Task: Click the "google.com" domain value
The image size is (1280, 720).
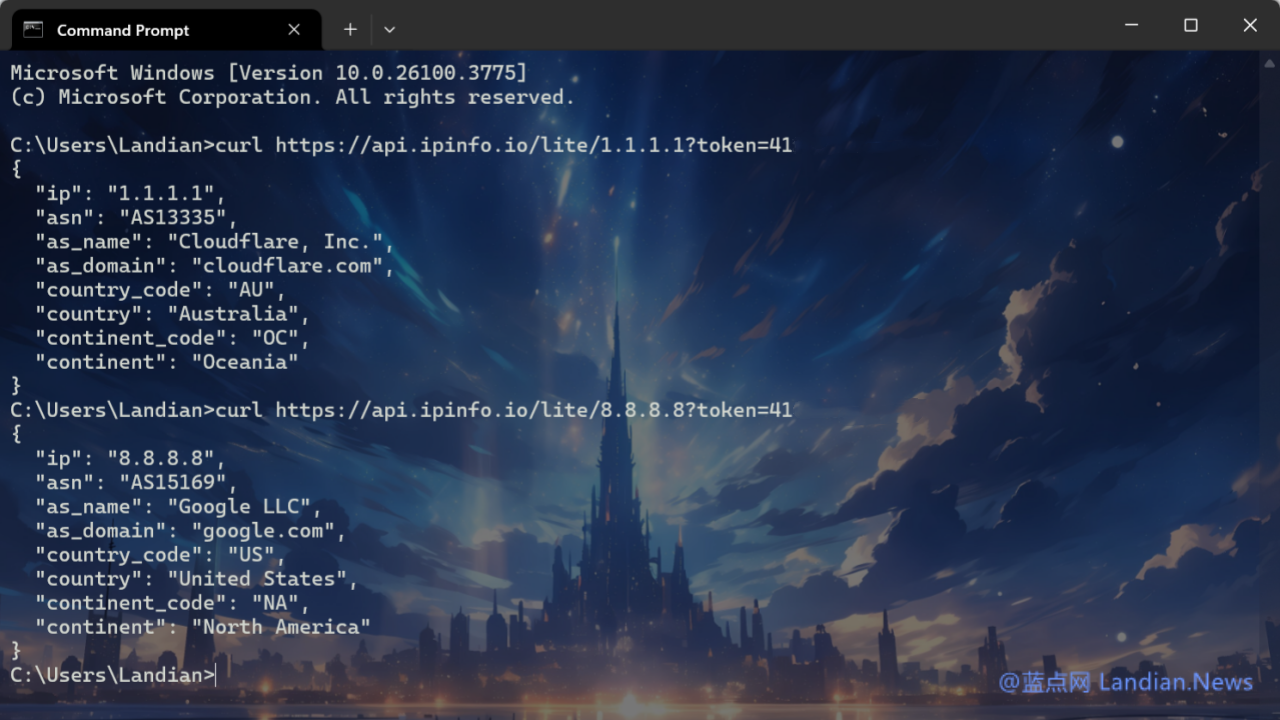Action: tap(264, 531)
